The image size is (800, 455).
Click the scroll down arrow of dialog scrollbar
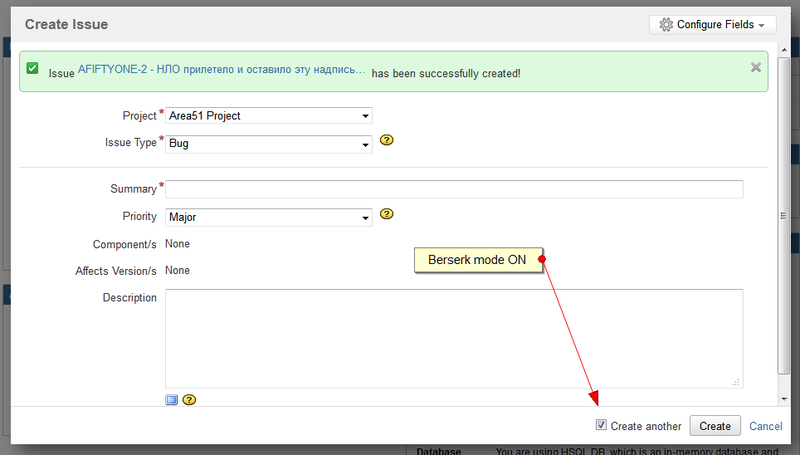tap(784, 399)
